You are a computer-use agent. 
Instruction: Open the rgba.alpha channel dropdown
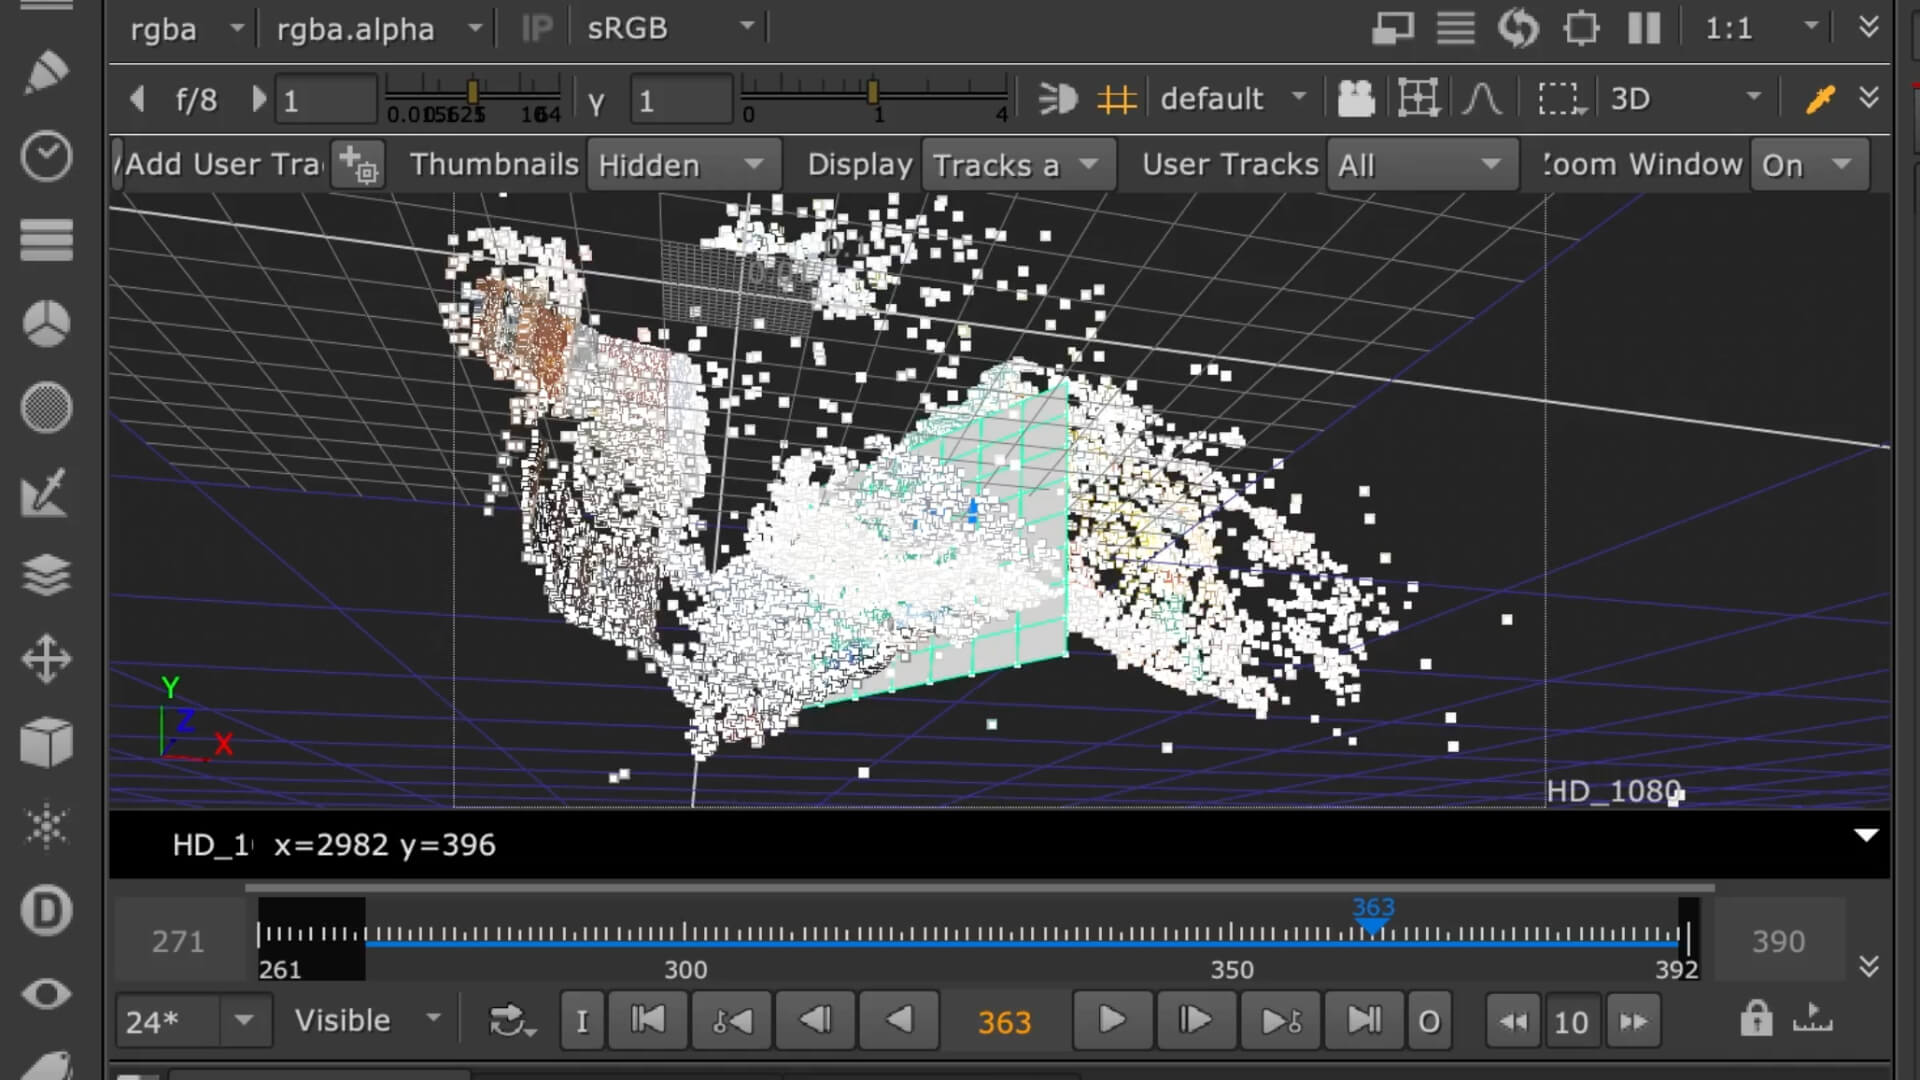pyautogui.click(x=380, y=28)
